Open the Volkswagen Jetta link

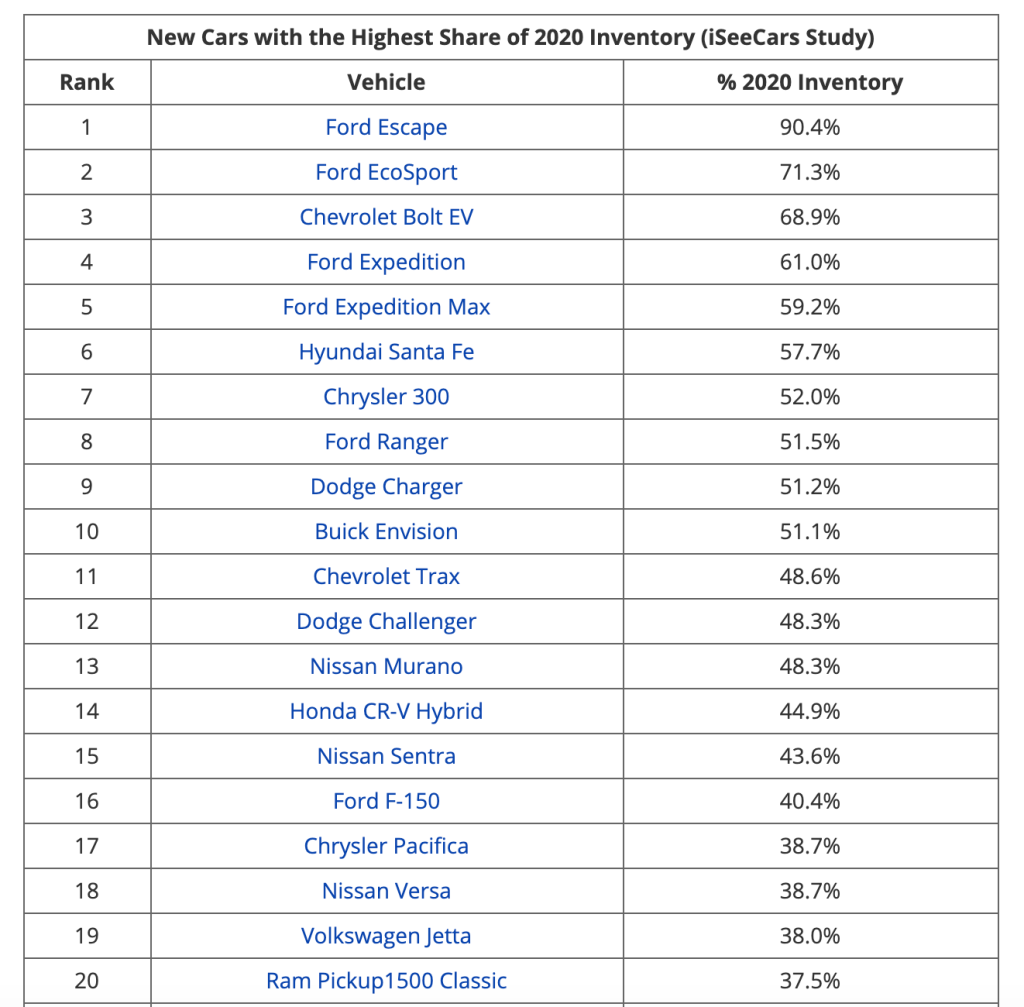386,937
